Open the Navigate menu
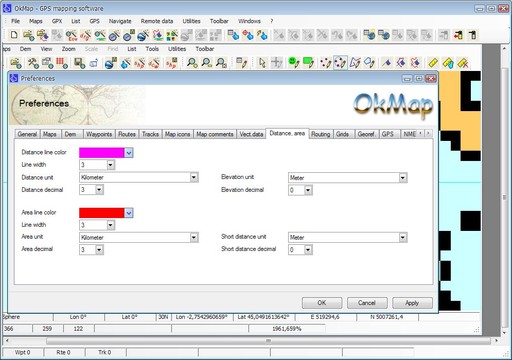The width and height of the screenshot is (512, 360). click(x=120, y=21)
